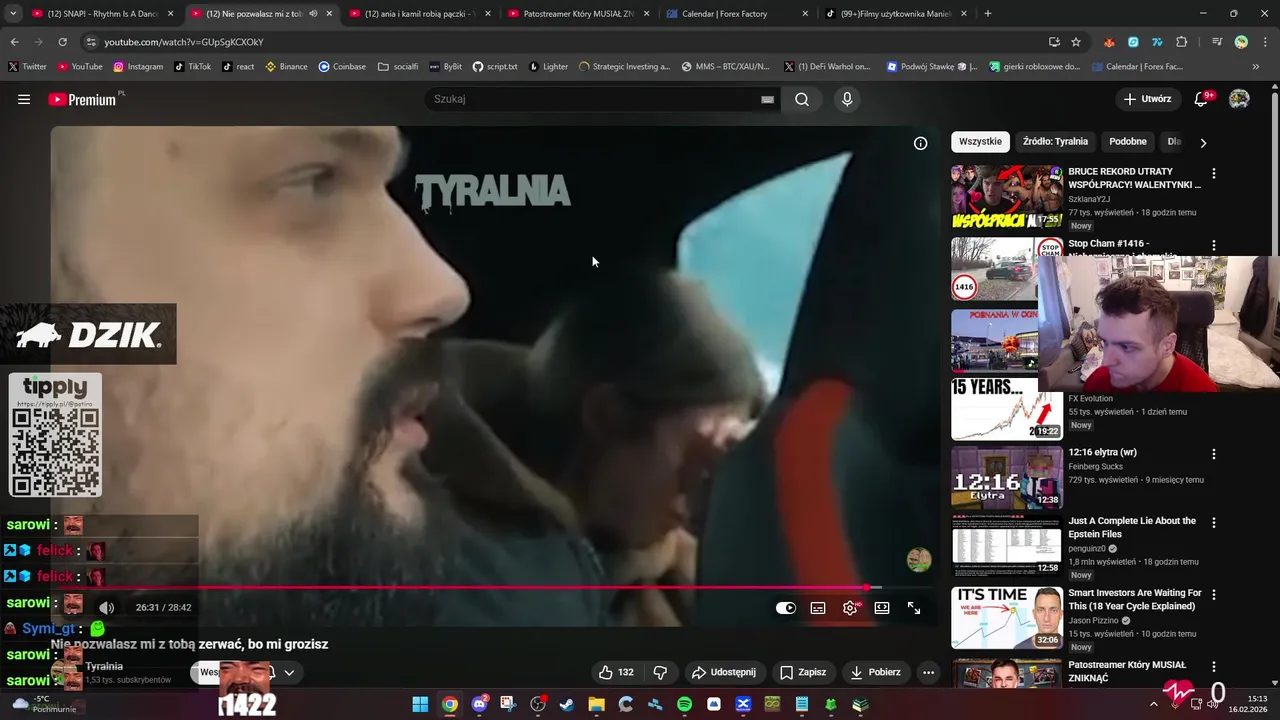Screen dimensions: 1280x720
Task: Open Steam from the taskbar
Action: 567,704
